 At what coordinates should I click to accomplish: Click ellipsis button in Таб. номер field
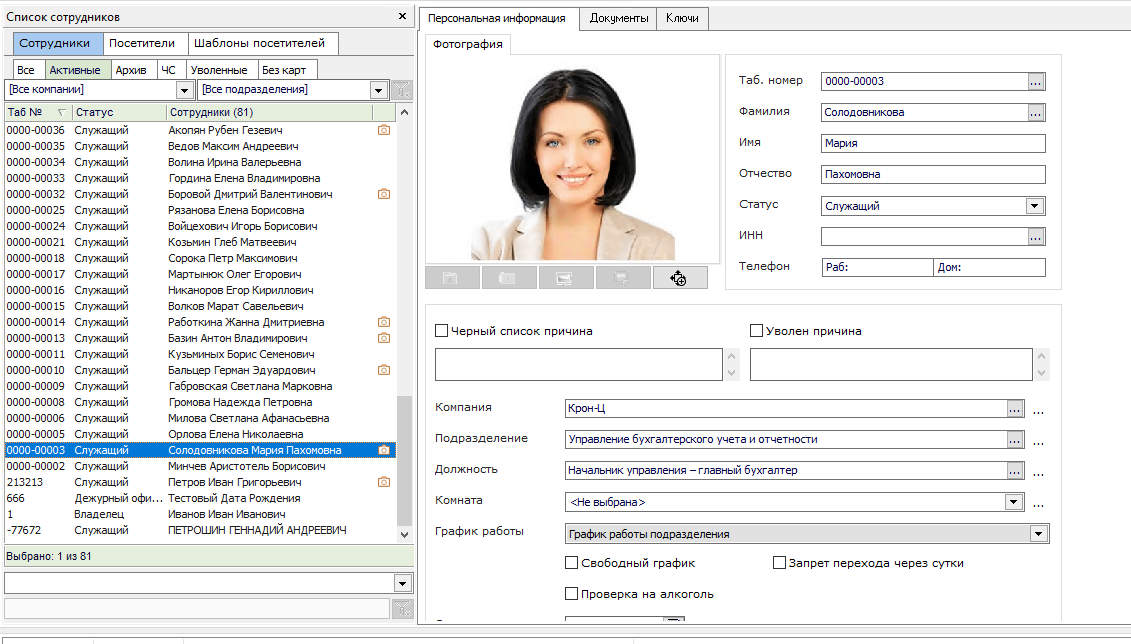coord(1036,81)
